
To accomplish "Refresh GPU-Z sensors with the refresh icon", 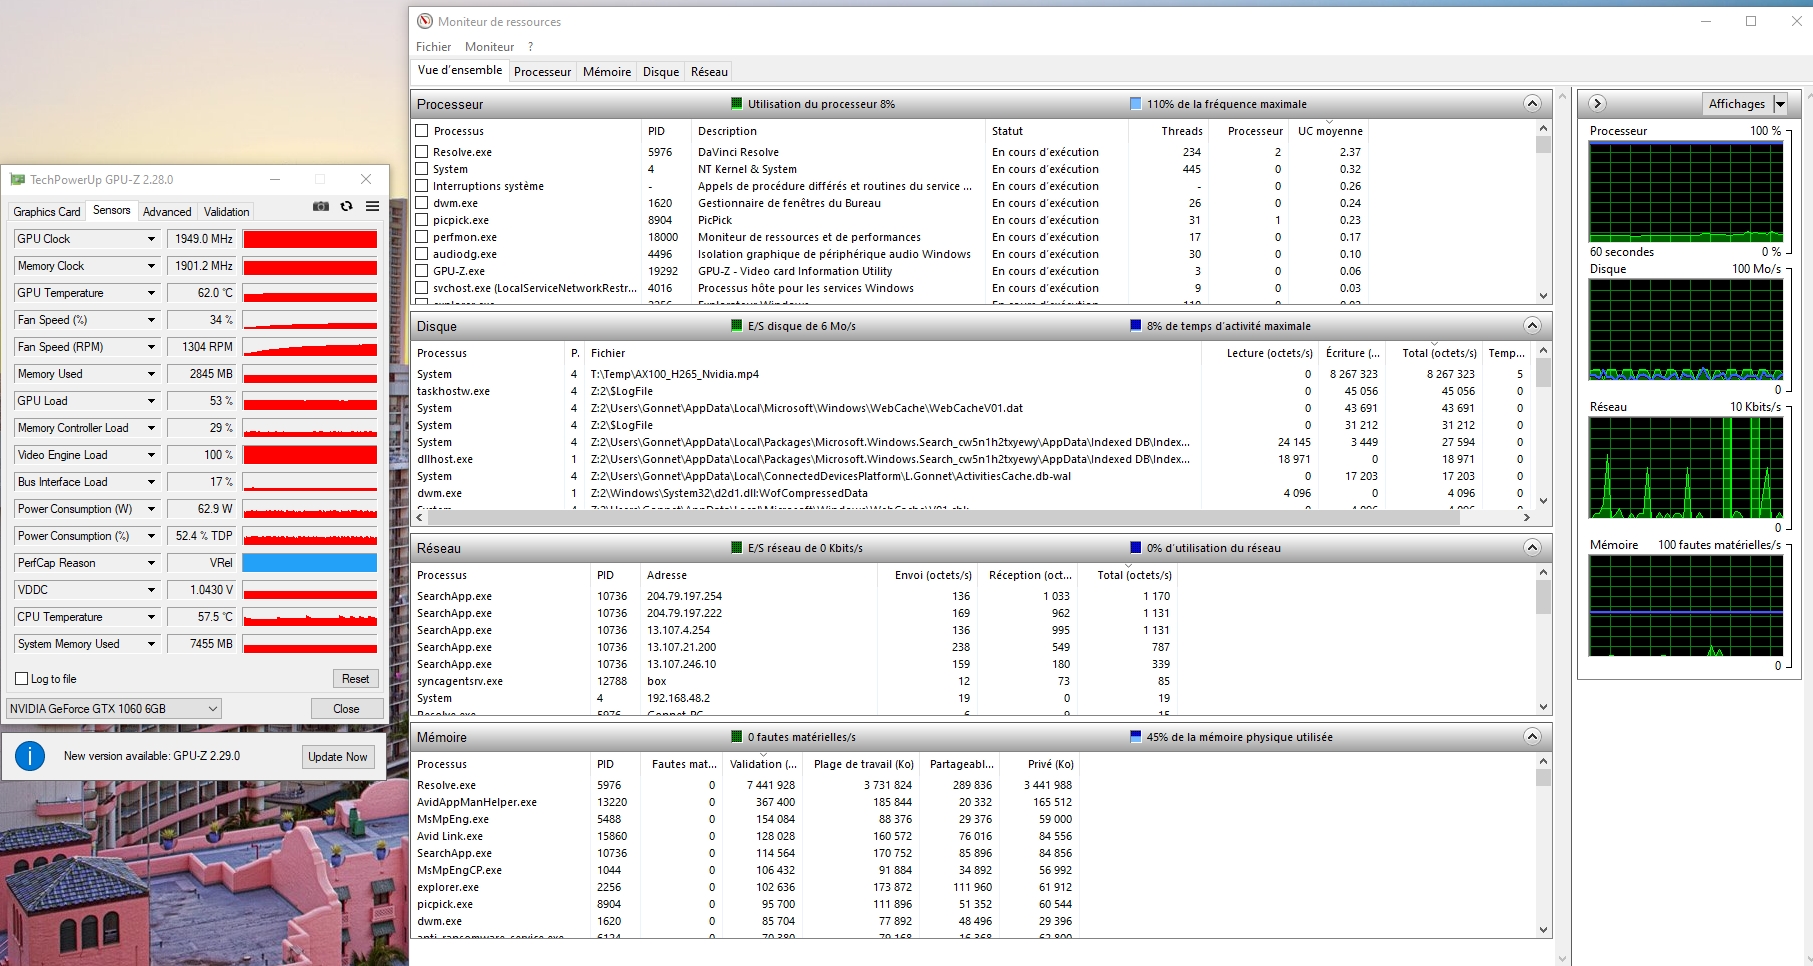I will 347,206.
